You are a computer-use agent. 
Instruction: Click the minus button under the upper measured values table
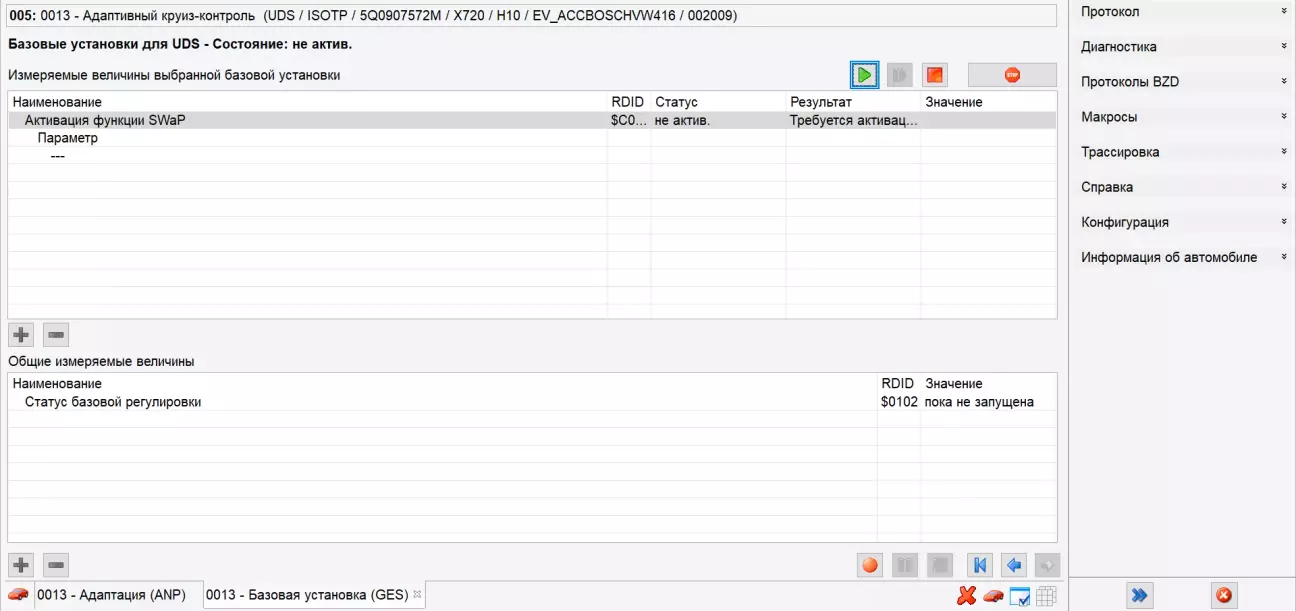(x=56, y=335)
